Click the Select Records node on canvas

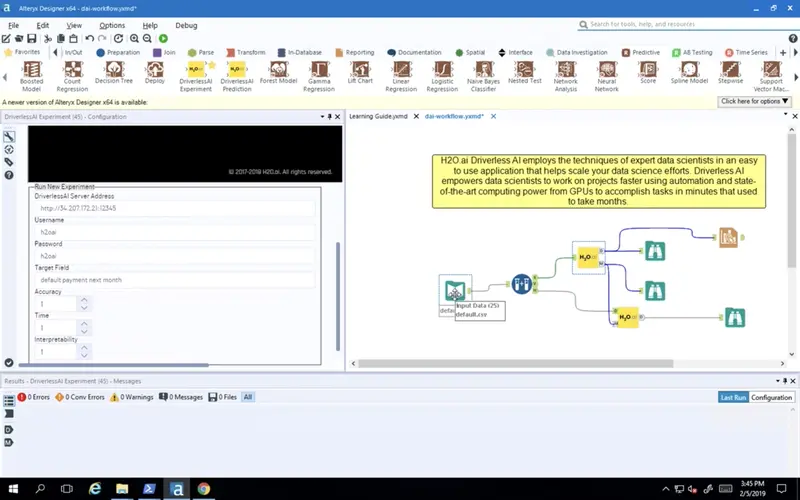[521, 284]
